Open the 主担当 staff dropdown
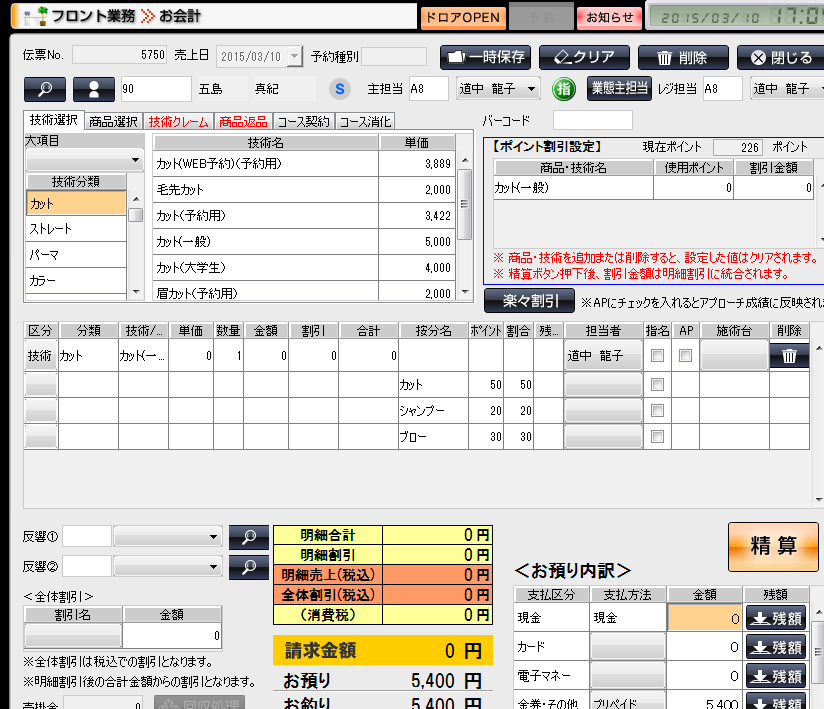 tap(531, 89)
